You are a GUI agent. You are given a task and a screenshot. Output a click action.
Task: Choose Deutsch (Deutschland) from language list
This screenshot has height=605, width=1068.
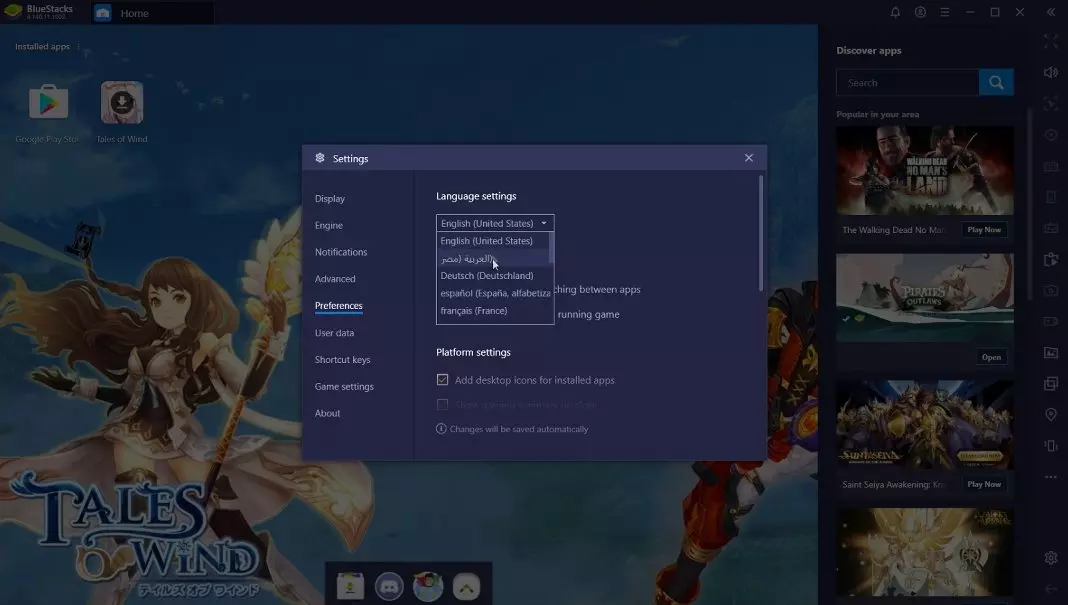(x=487, y=276)
